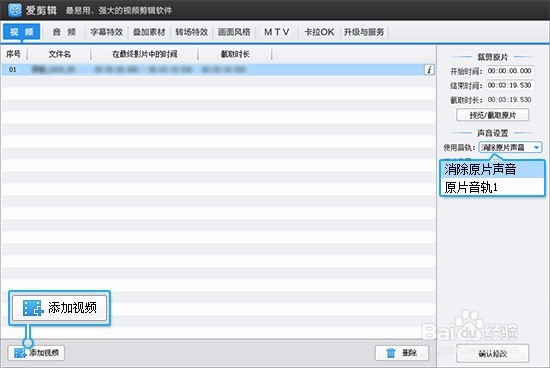The width and height of the screenshot is (550, 368).
Task: Click the 爱剪辑 app logo icon
Action: tap(15, 10)
